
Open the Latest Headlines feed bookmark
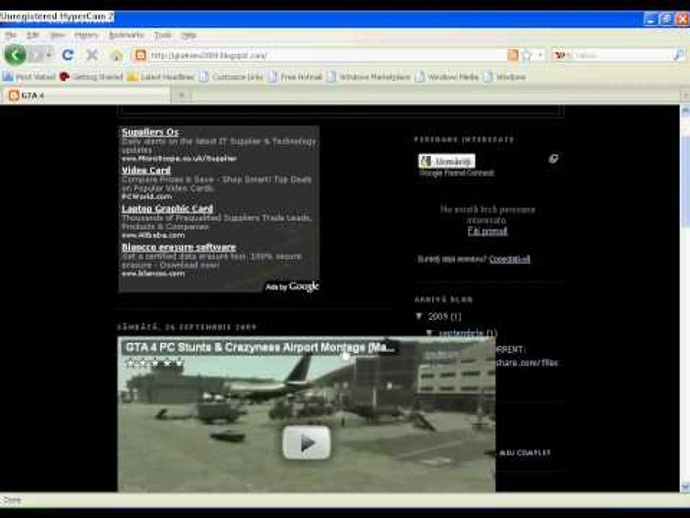click(x=161, y=77)
